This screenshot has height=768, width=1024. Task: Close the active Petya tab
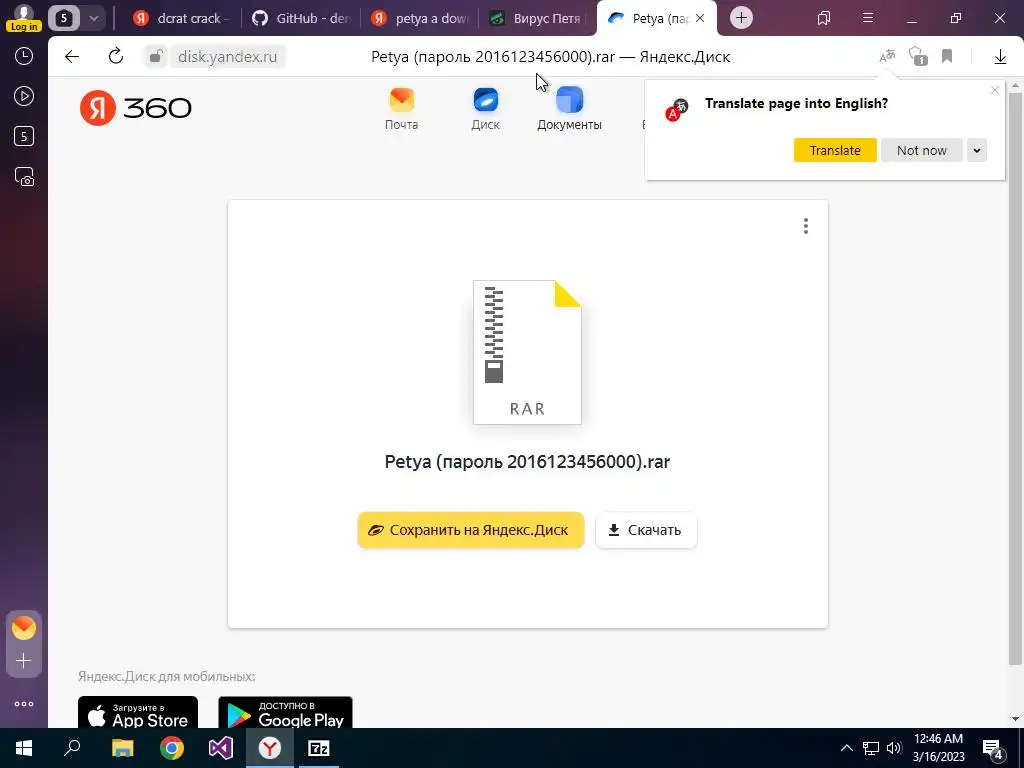(700, 18)
